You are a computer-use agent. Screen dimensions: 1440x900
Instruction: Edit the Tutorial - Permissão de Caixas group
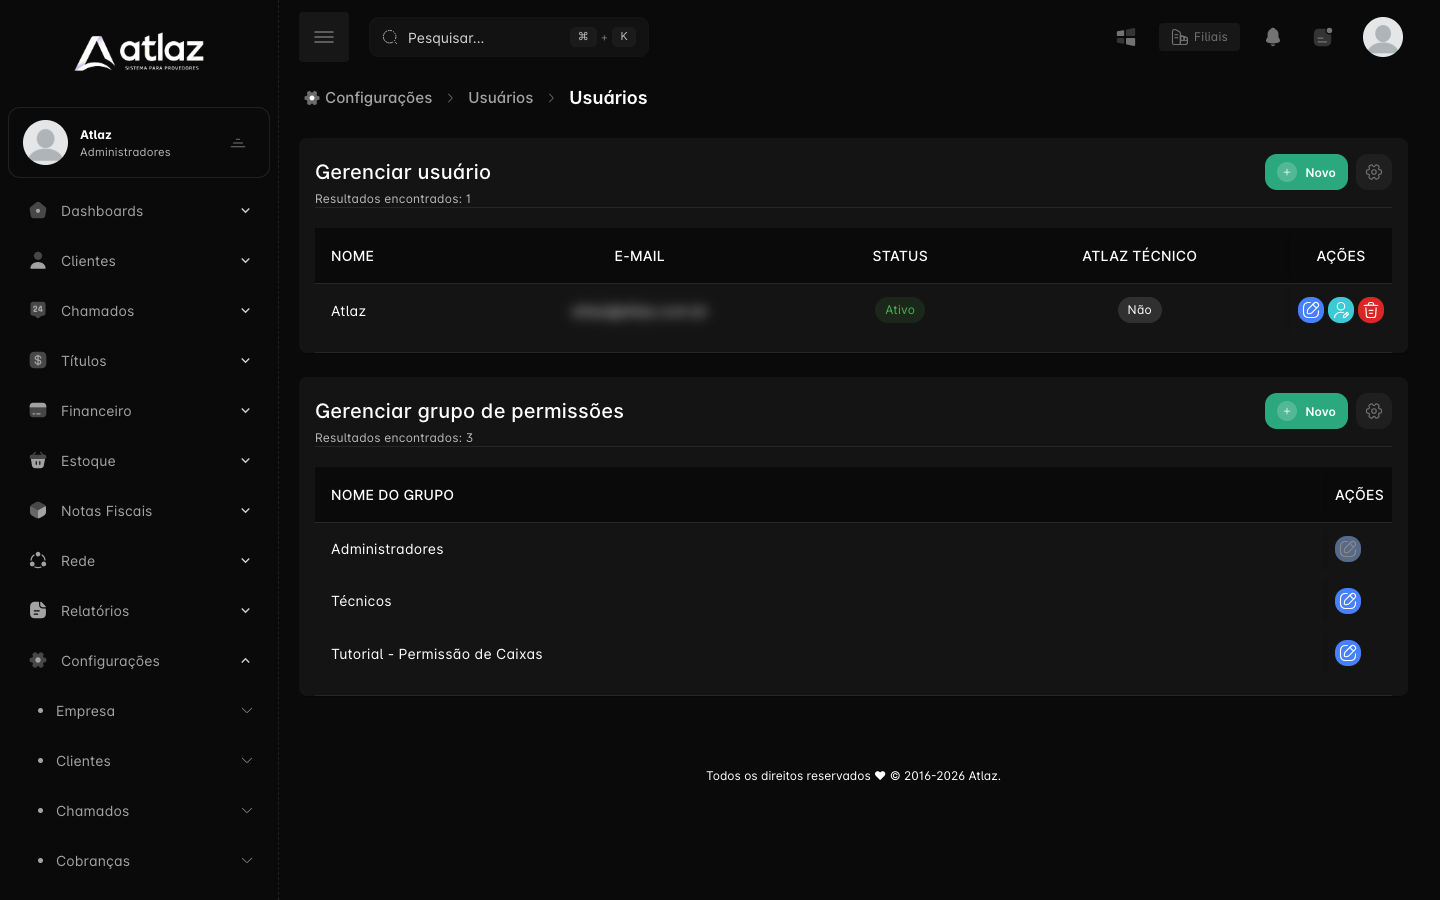point(1348,653)
